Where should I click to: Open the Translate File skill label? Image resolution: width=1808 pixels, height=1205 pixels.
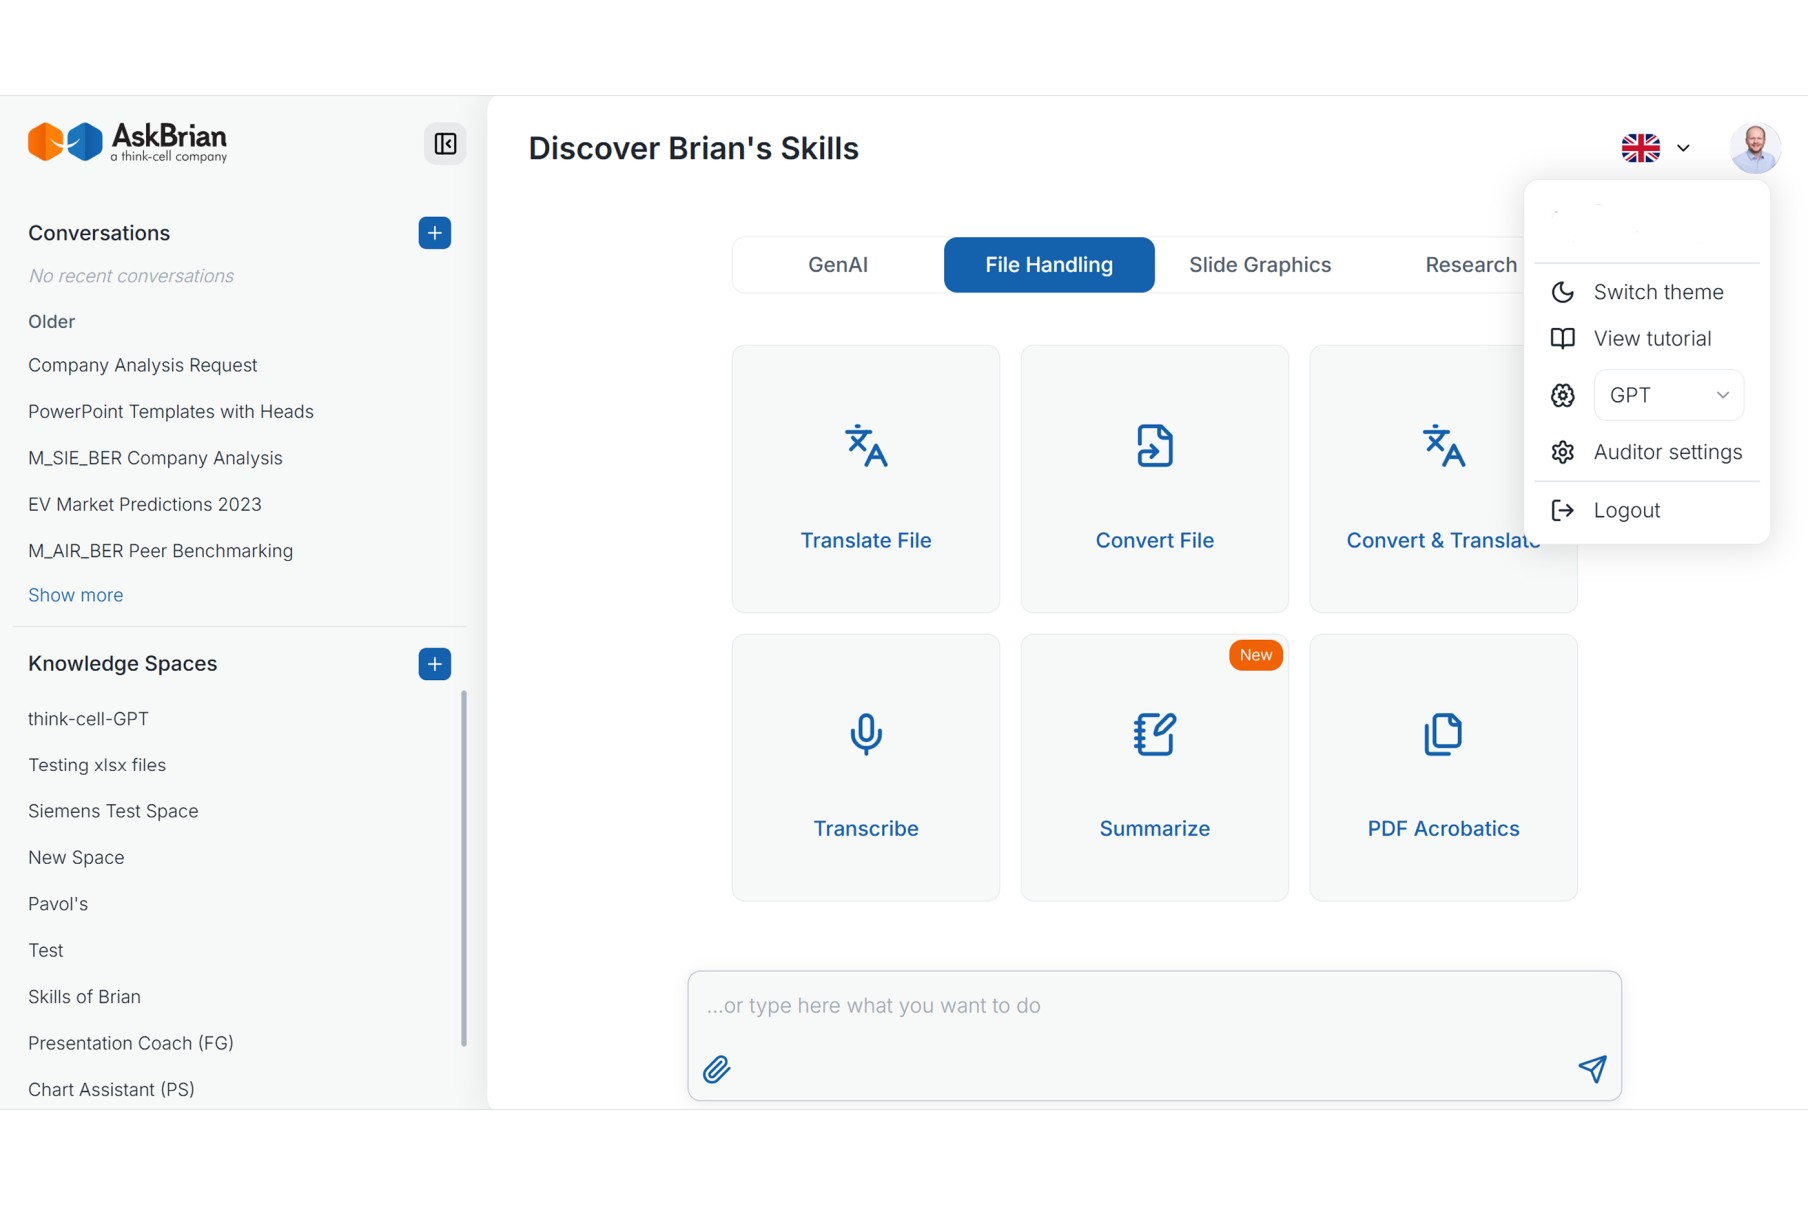(x=866, y=540)
